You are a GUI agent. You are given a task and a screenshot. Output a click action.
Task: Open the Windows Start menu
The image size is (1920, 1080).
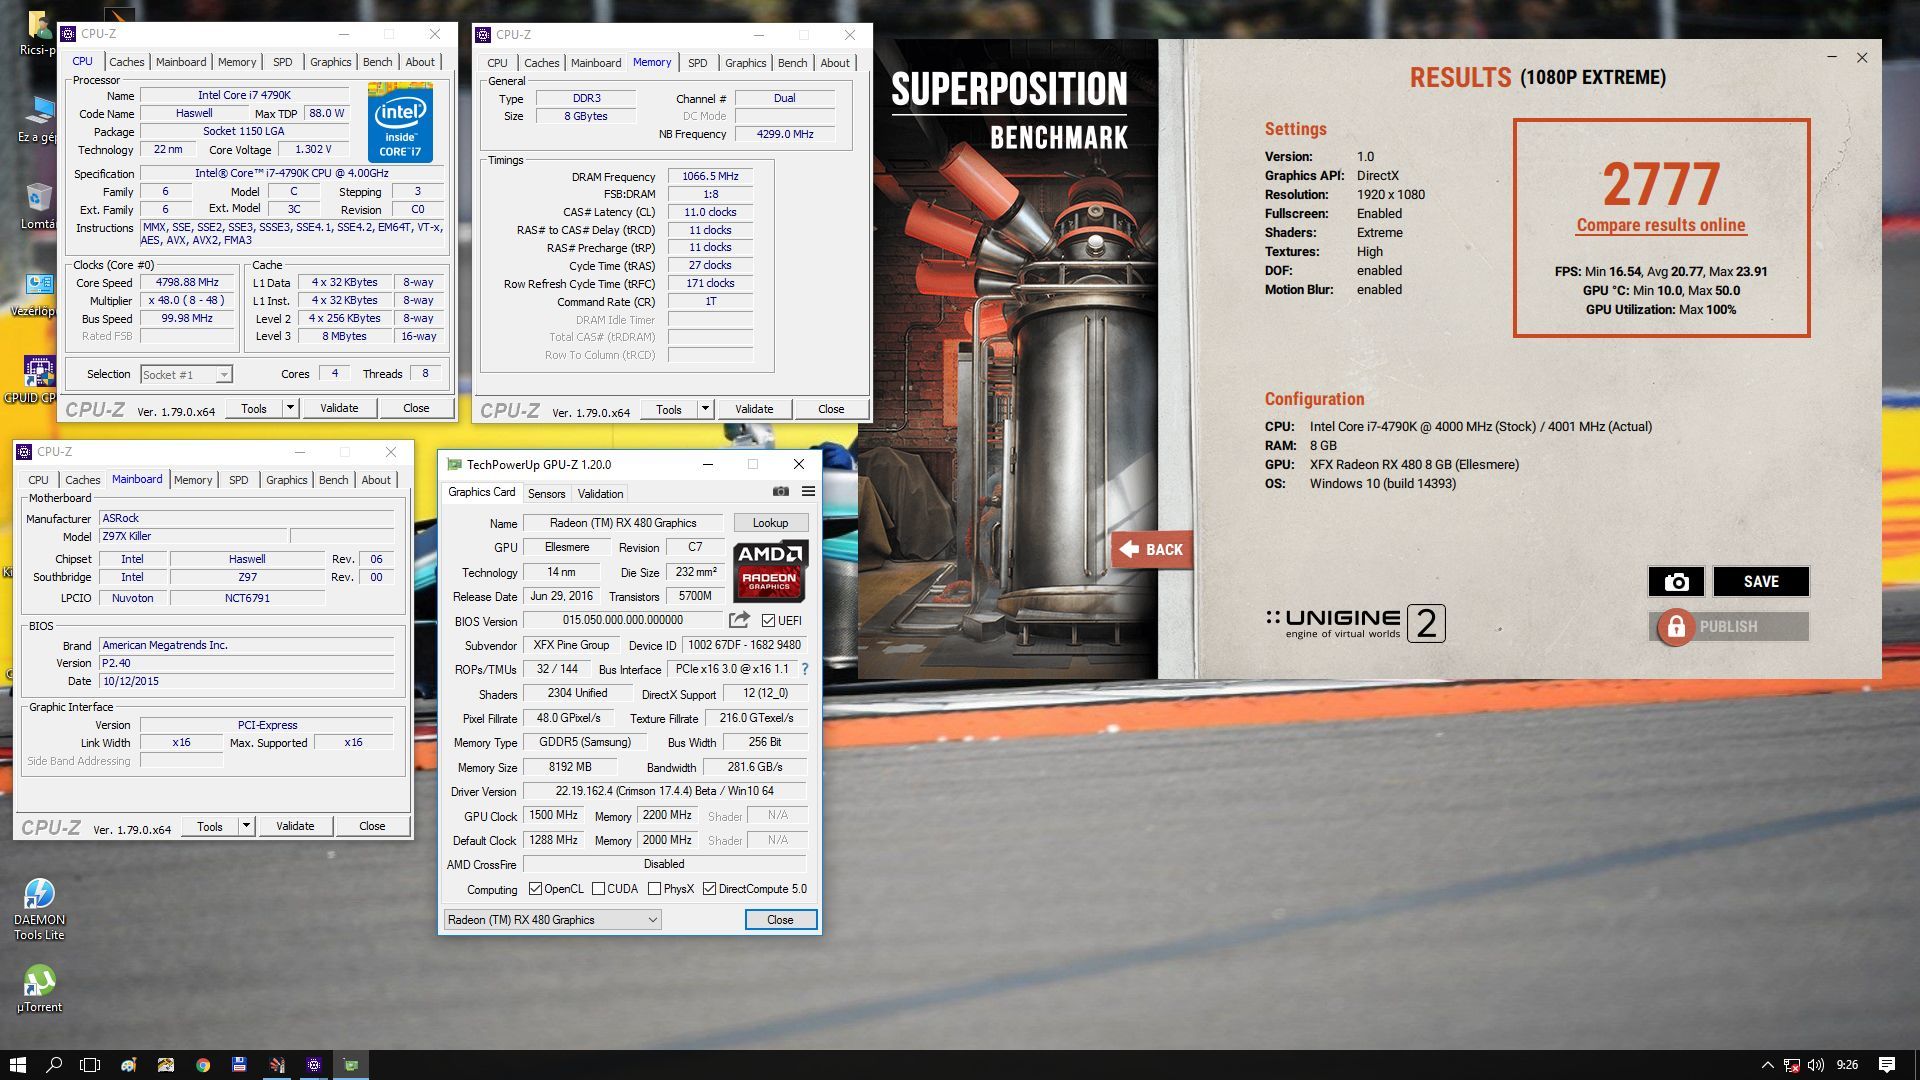click(x=17, y=1065)
